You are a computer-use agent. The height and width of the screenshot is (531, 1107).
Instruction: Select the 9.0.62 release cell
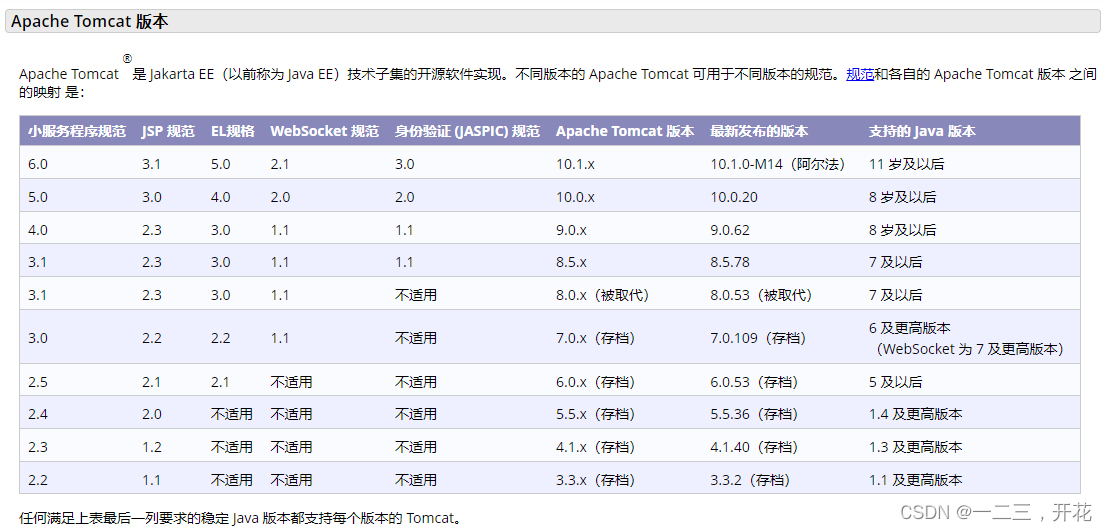coord(730,230)
